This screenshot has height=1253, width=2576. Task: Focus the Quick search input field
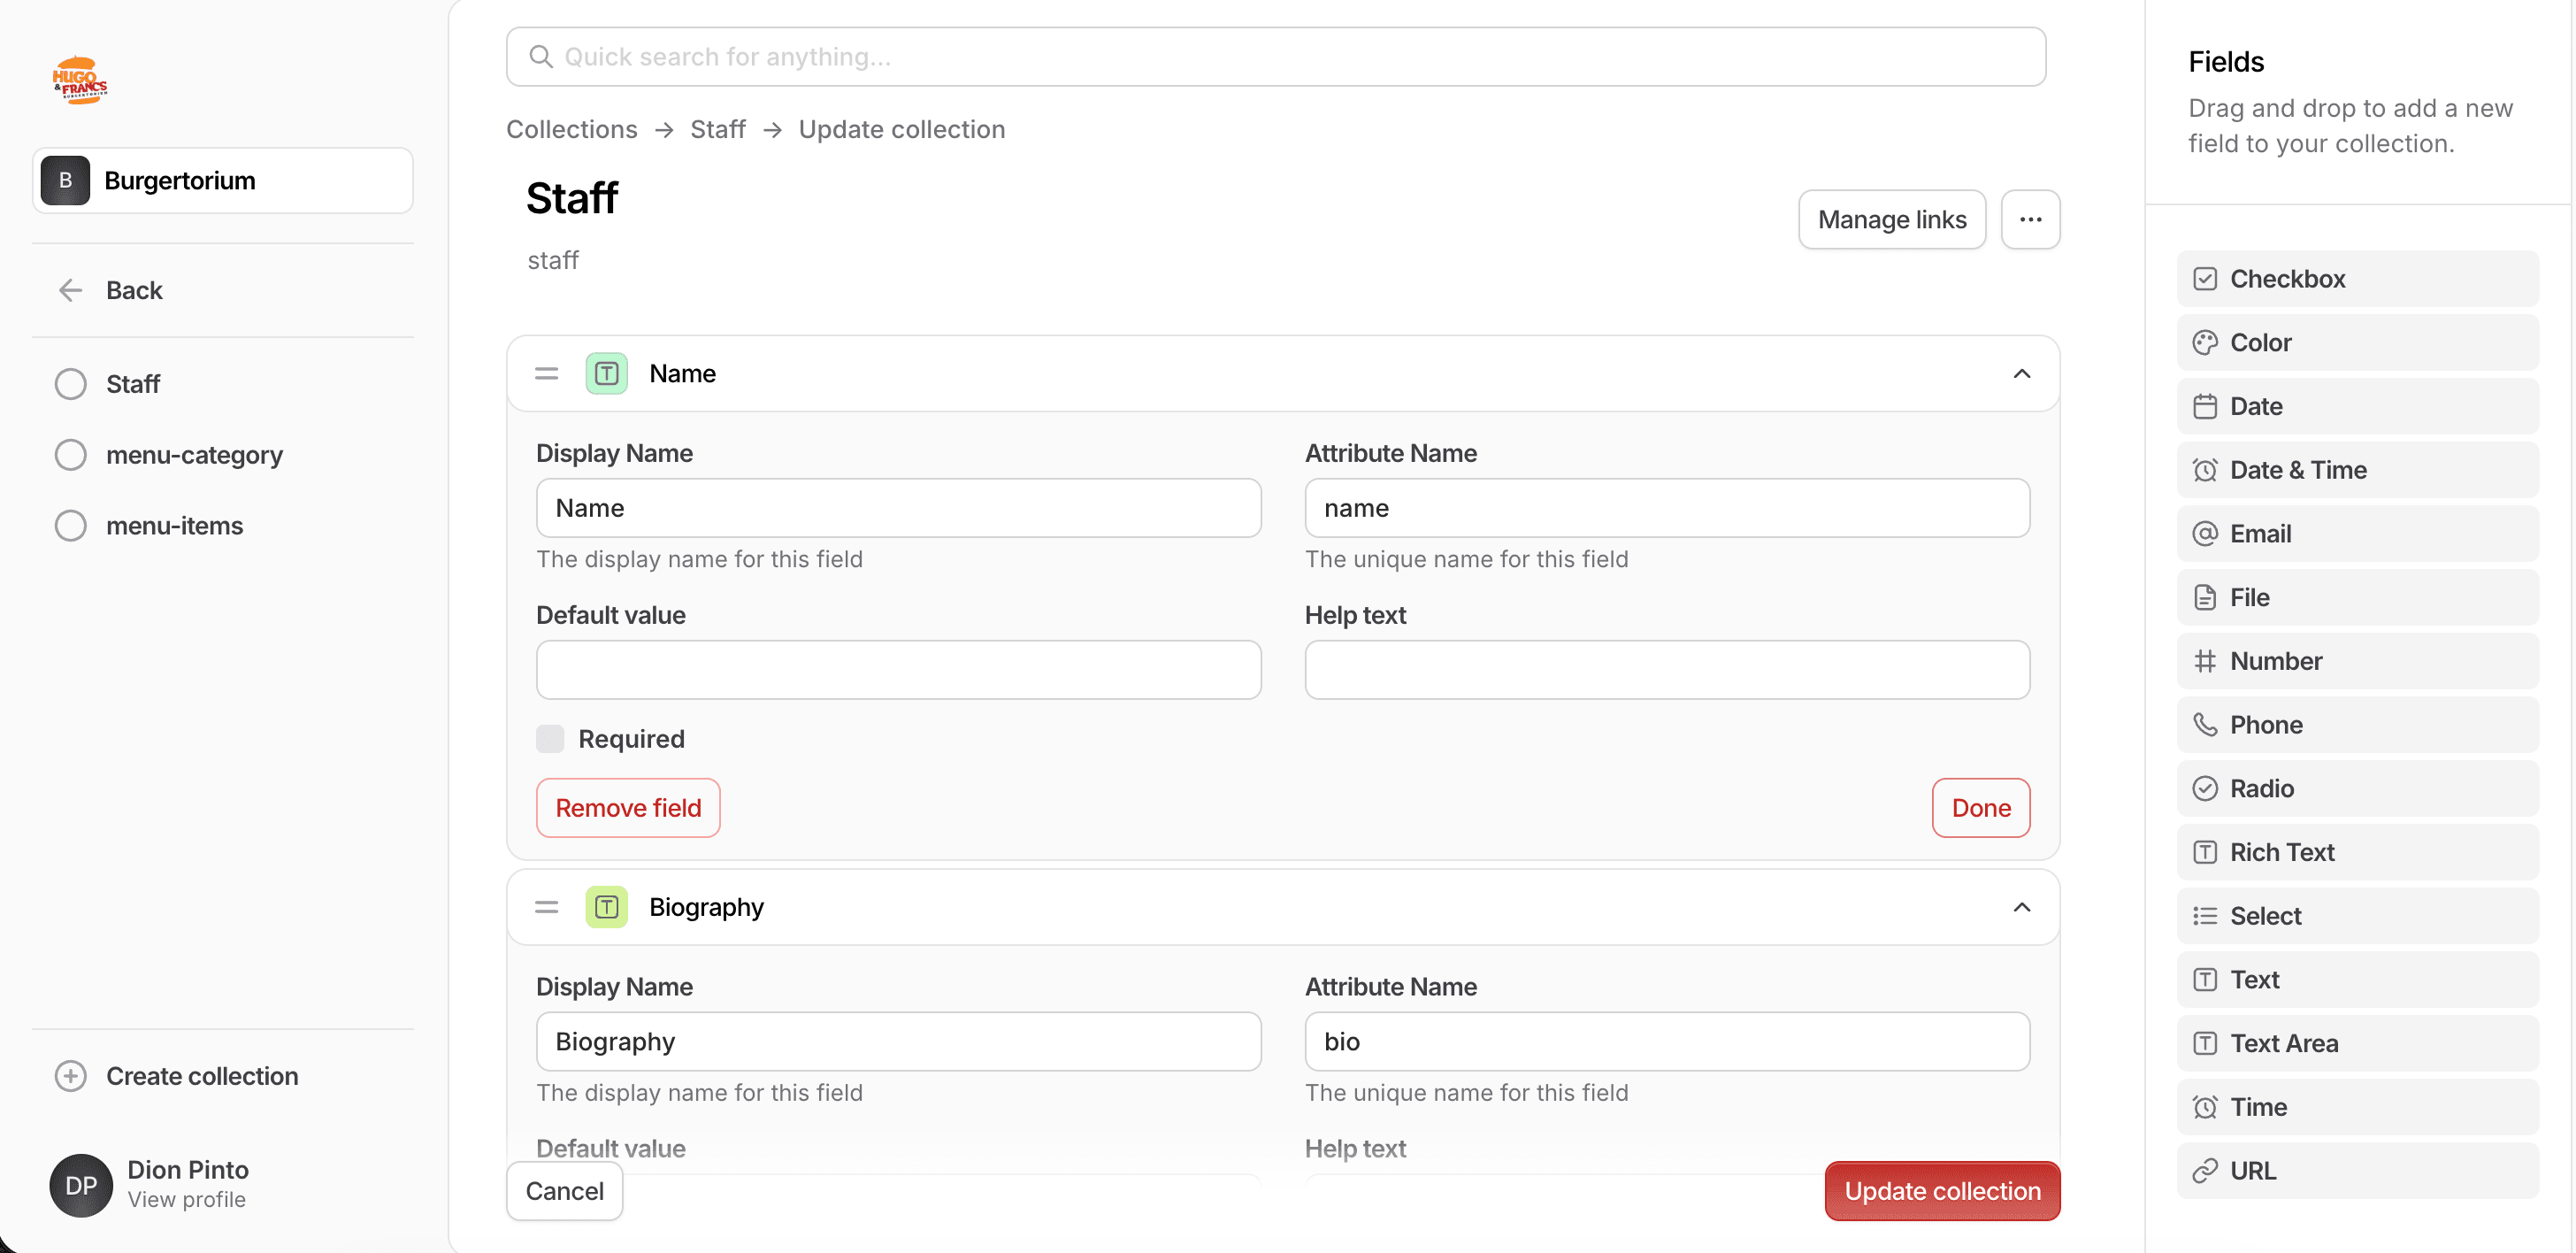(x=1275, y=57)
